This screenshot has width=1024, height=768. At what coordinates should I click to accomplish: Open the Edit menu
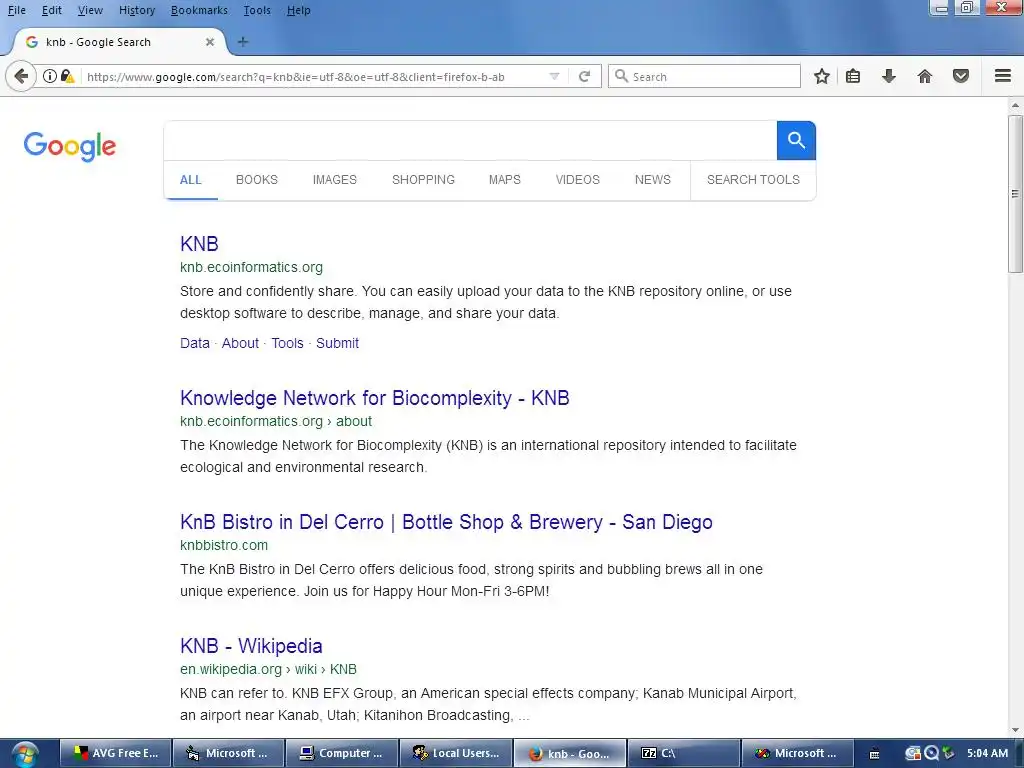pyautogui.click(x=52, y=10)
